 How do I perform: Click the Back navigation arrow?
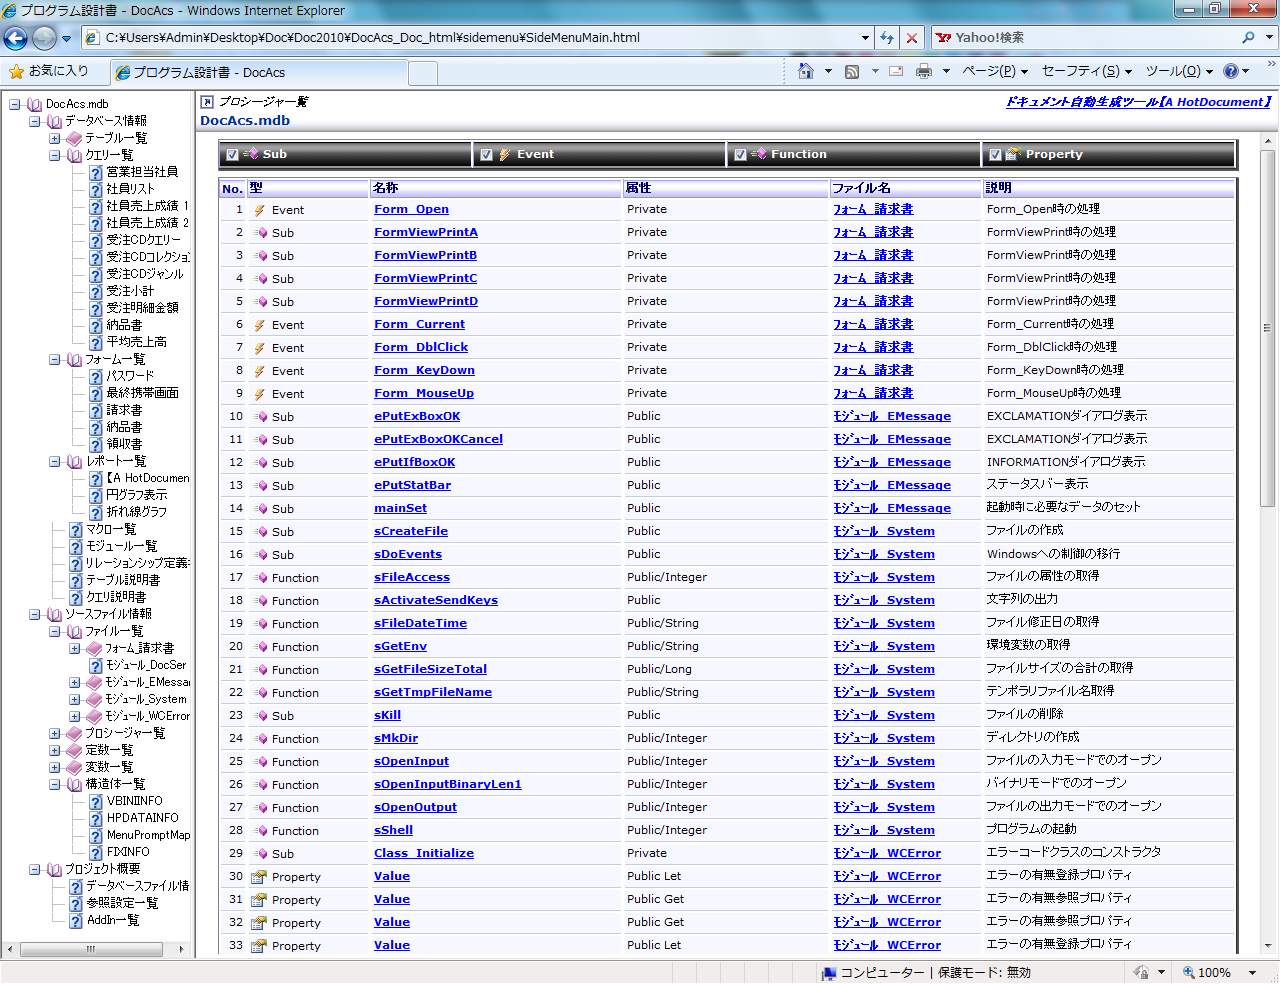click(x=16, y=38)
